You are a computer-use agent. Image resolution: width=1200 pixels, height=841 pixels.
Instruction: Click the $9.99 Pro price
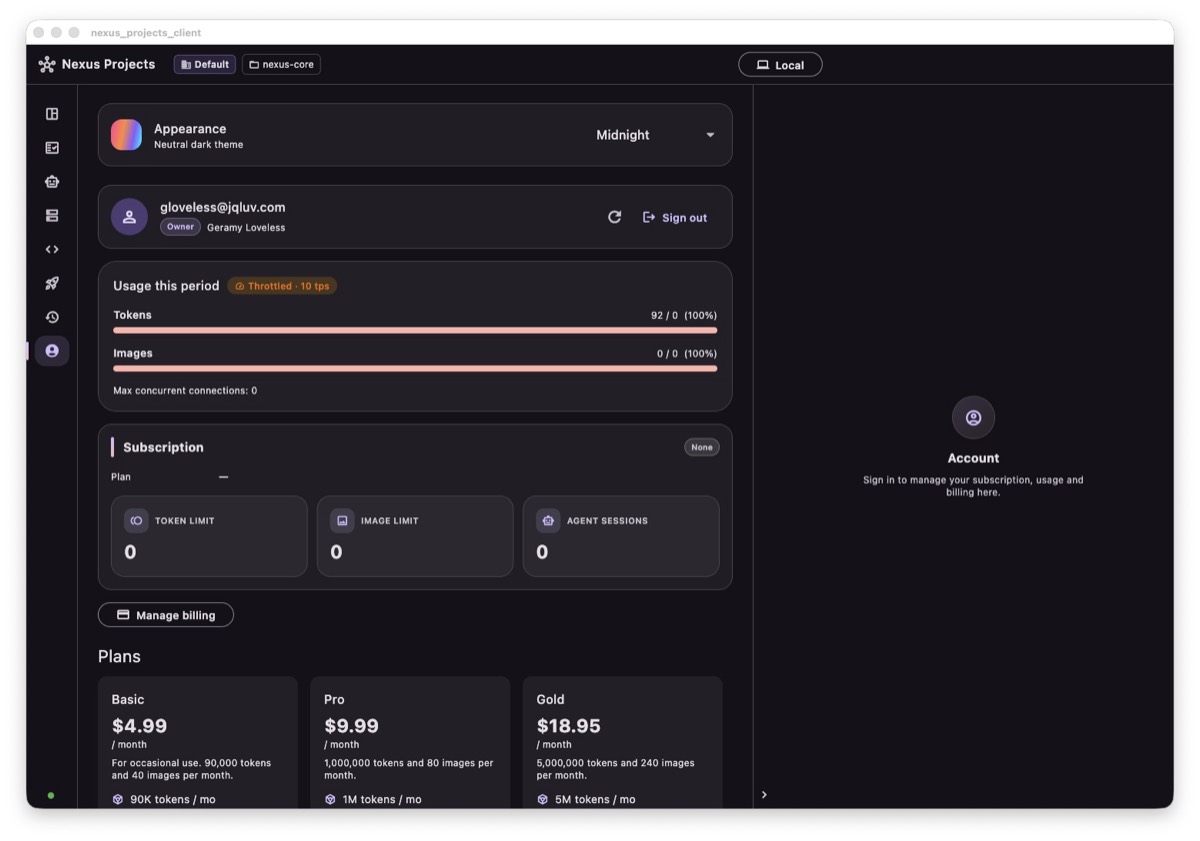click(x=352, y=726)
